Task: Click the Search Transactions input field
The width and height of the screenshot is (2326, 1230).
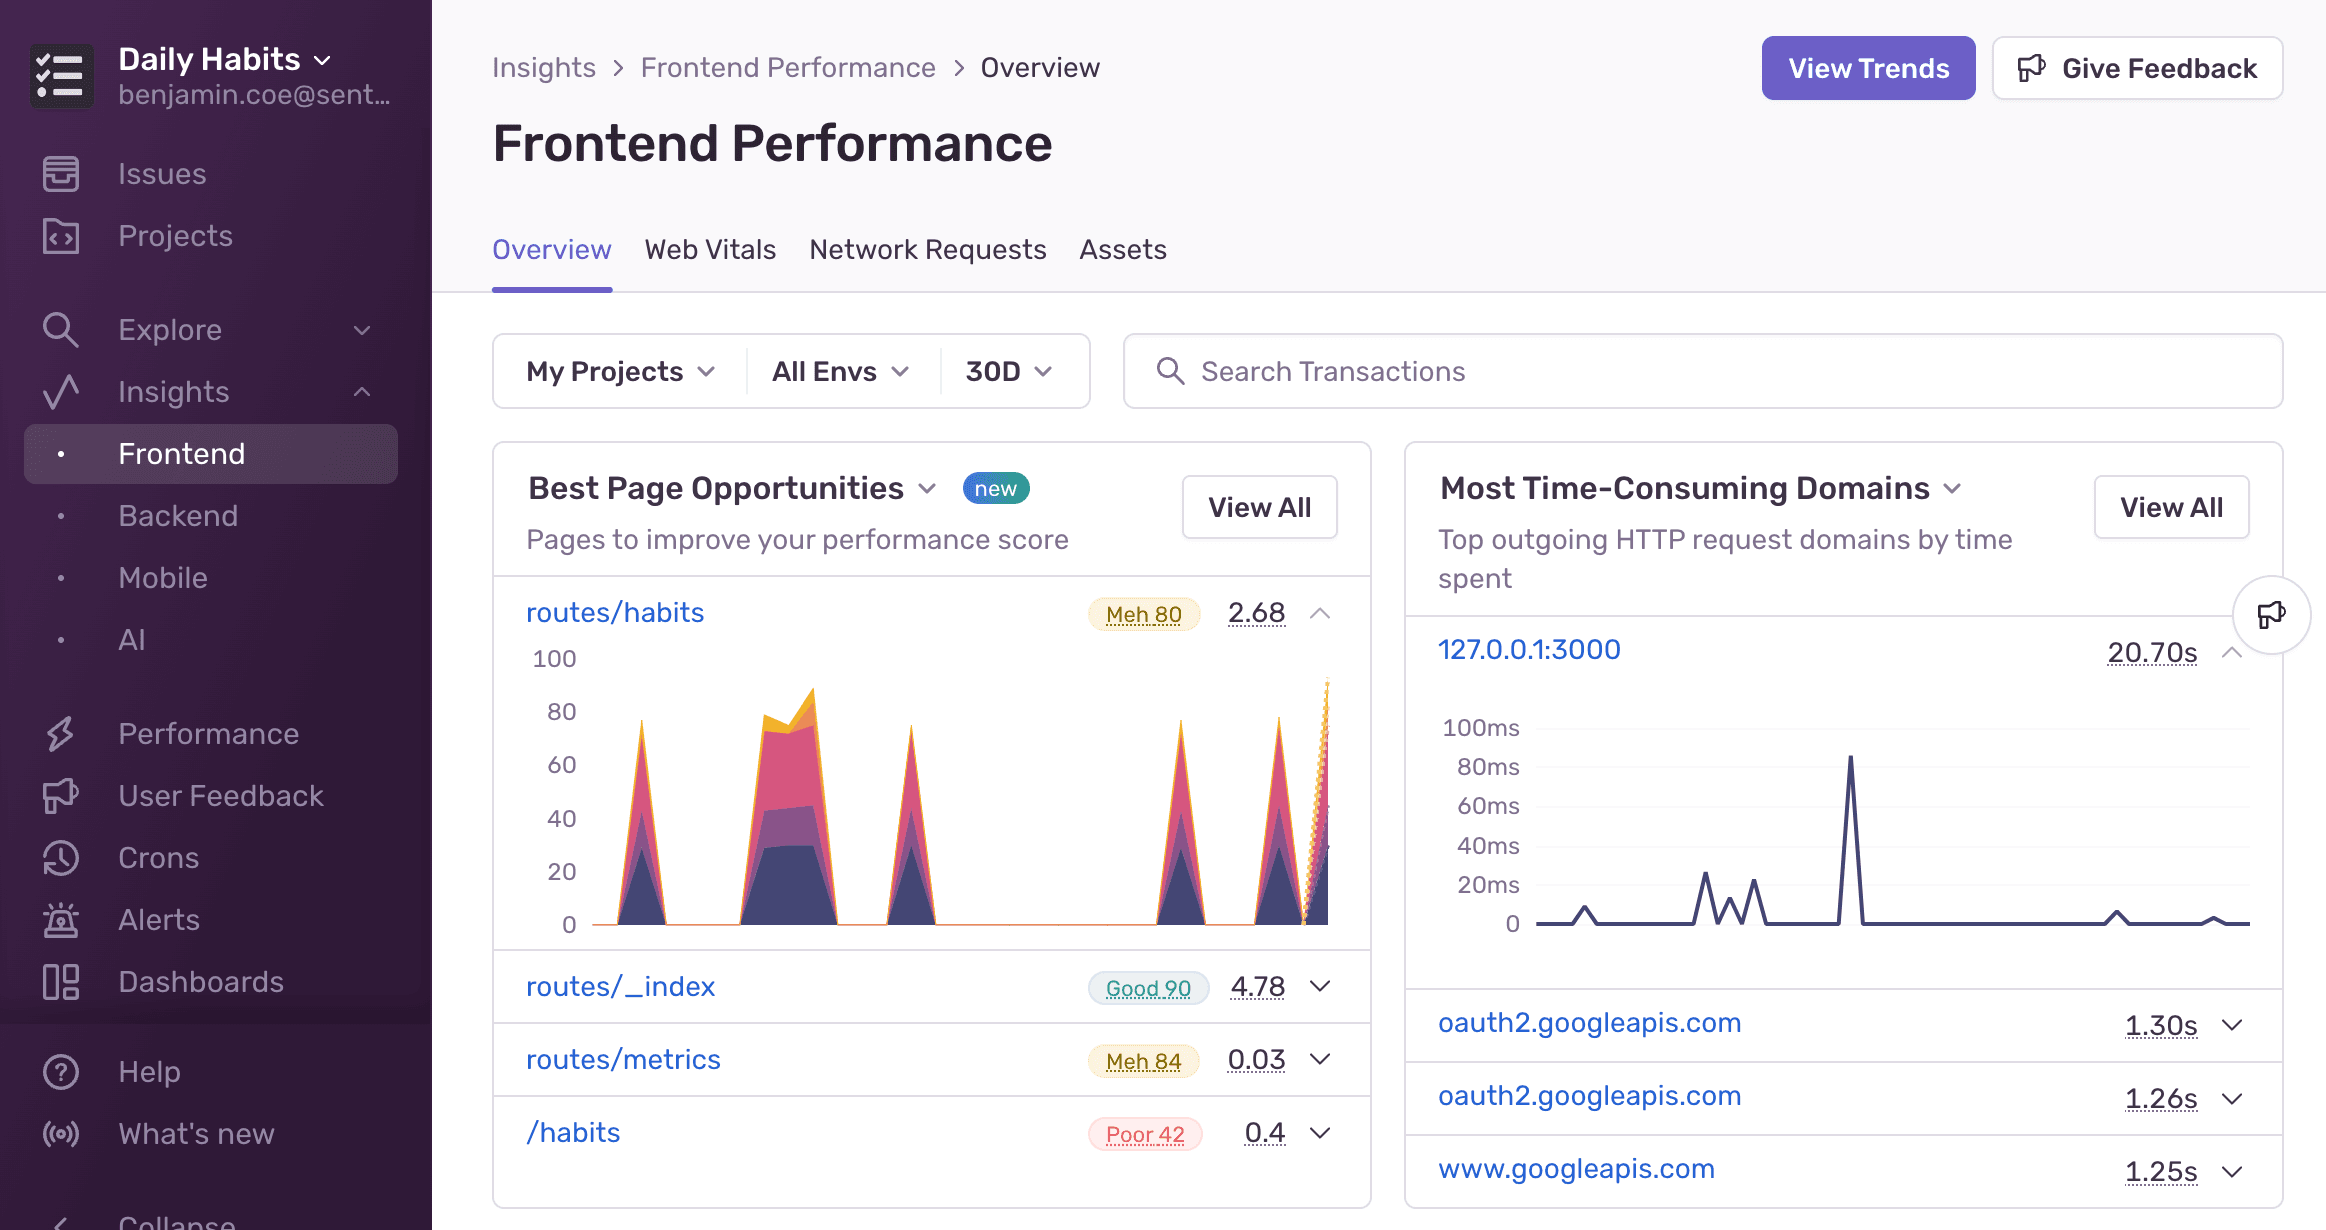Action: point(1703,371)
